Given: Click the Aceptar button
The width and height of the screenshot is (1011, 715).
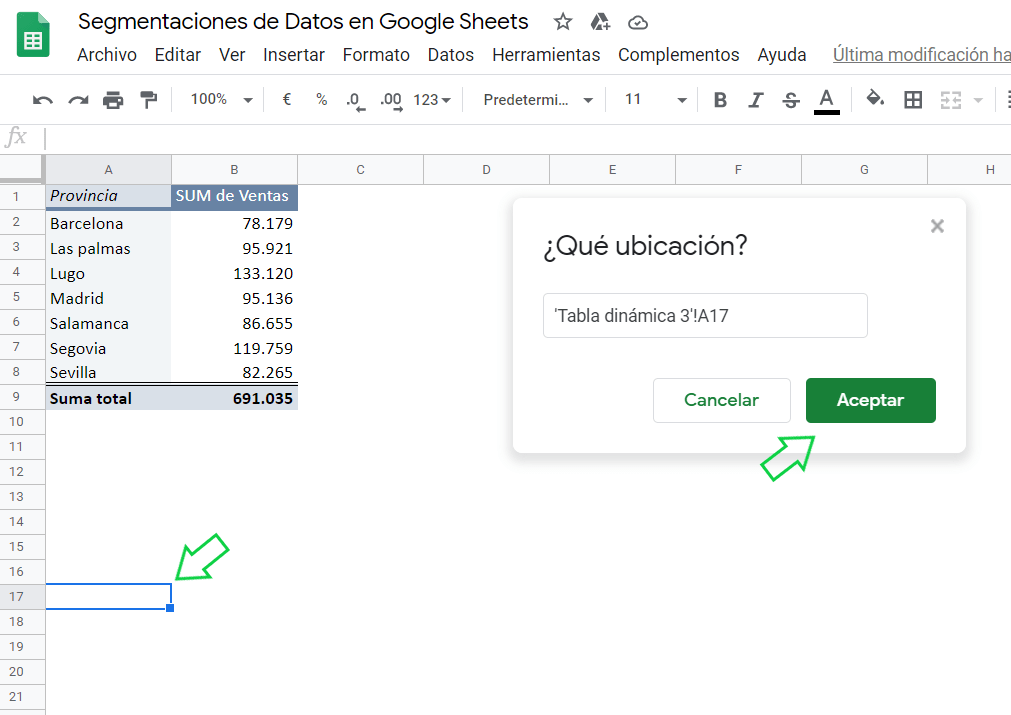Looking at the screenshot, I should [870, 400].
